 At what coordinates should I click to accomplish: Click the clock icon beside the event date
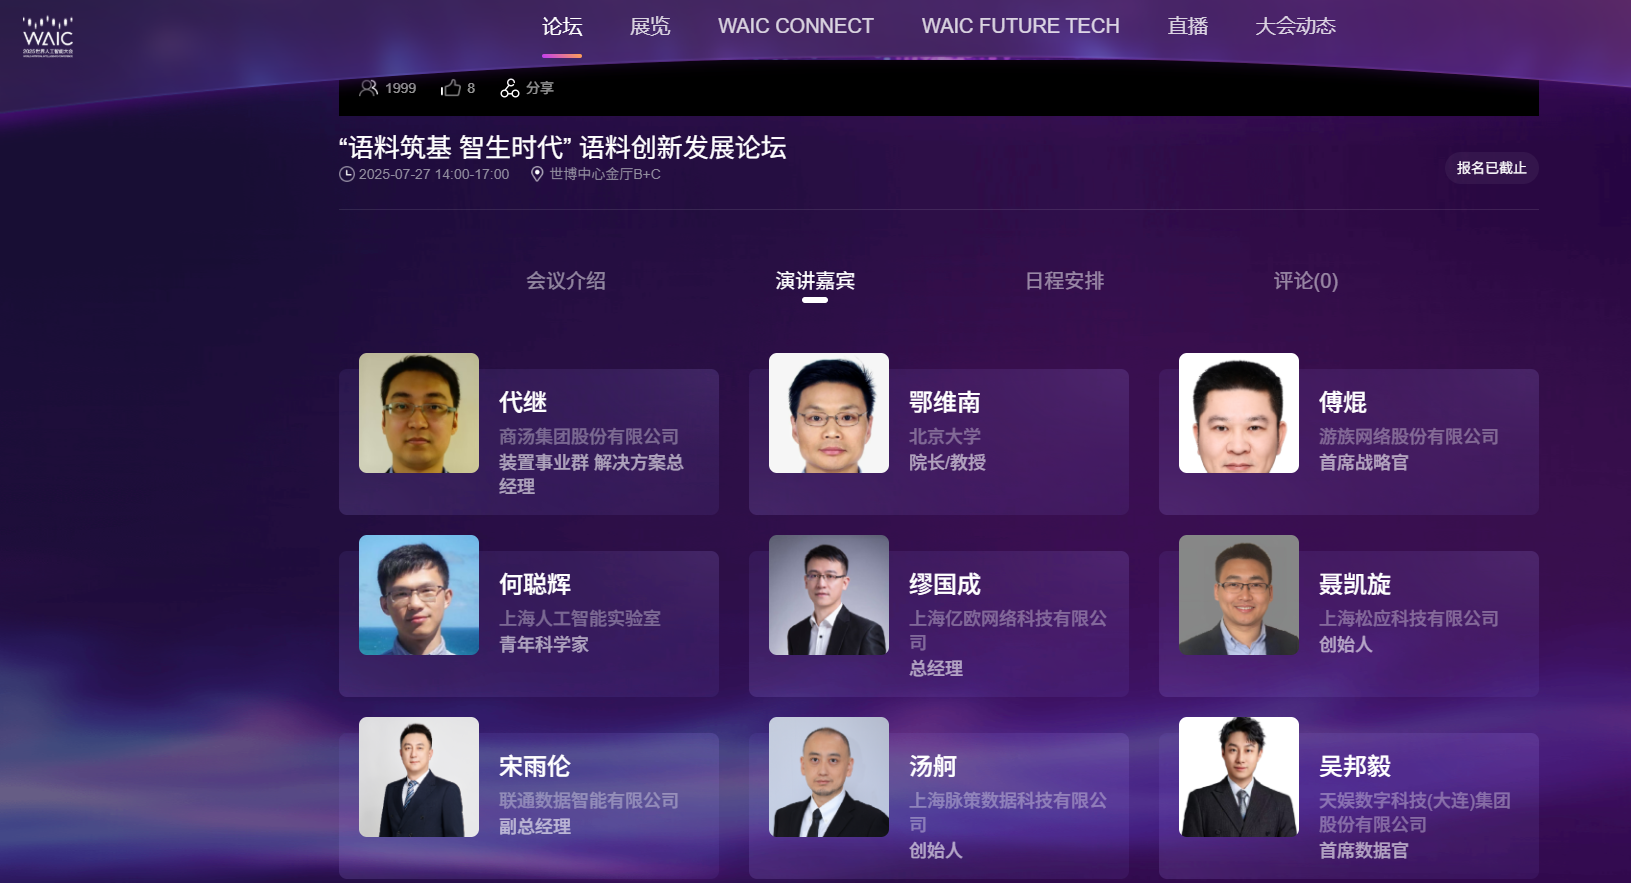click(347, 174)
